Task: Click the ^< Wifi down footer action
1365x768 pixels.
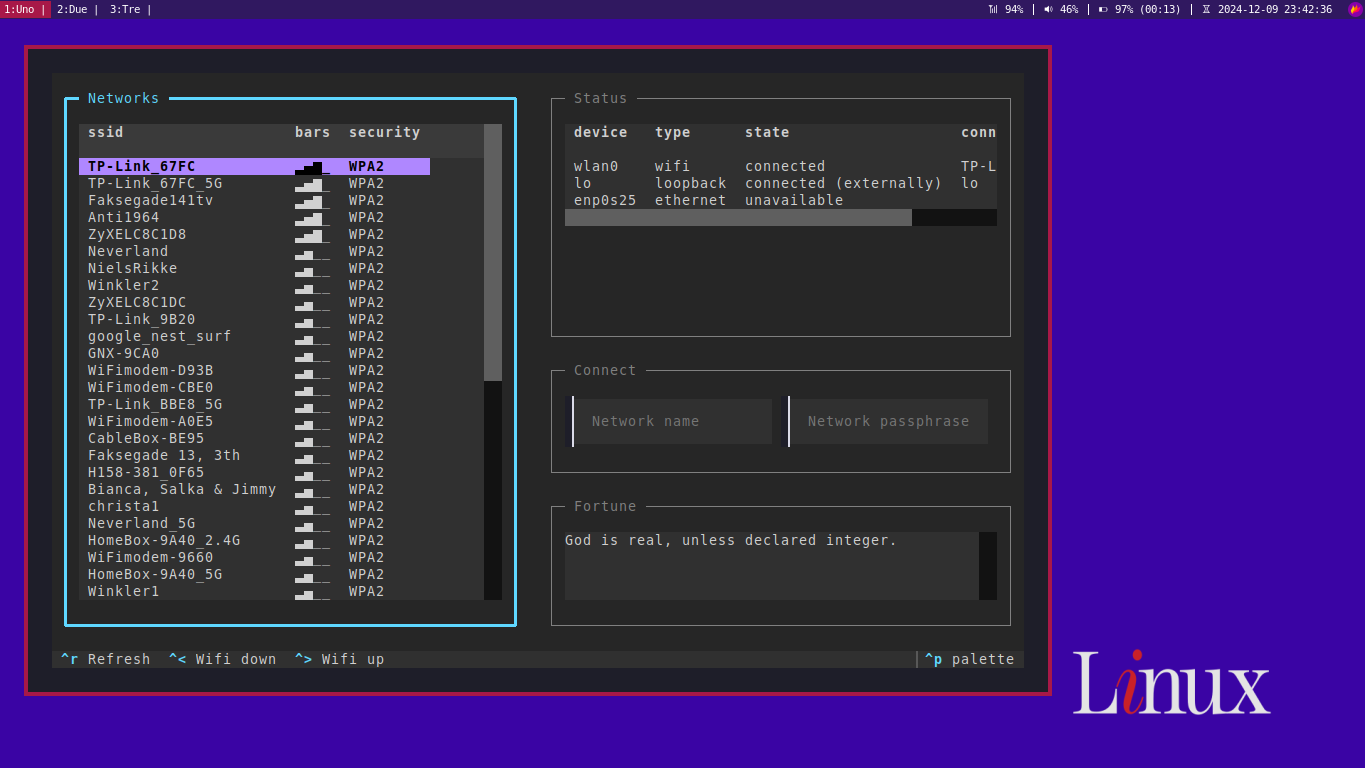Action: tap(222, 659)
